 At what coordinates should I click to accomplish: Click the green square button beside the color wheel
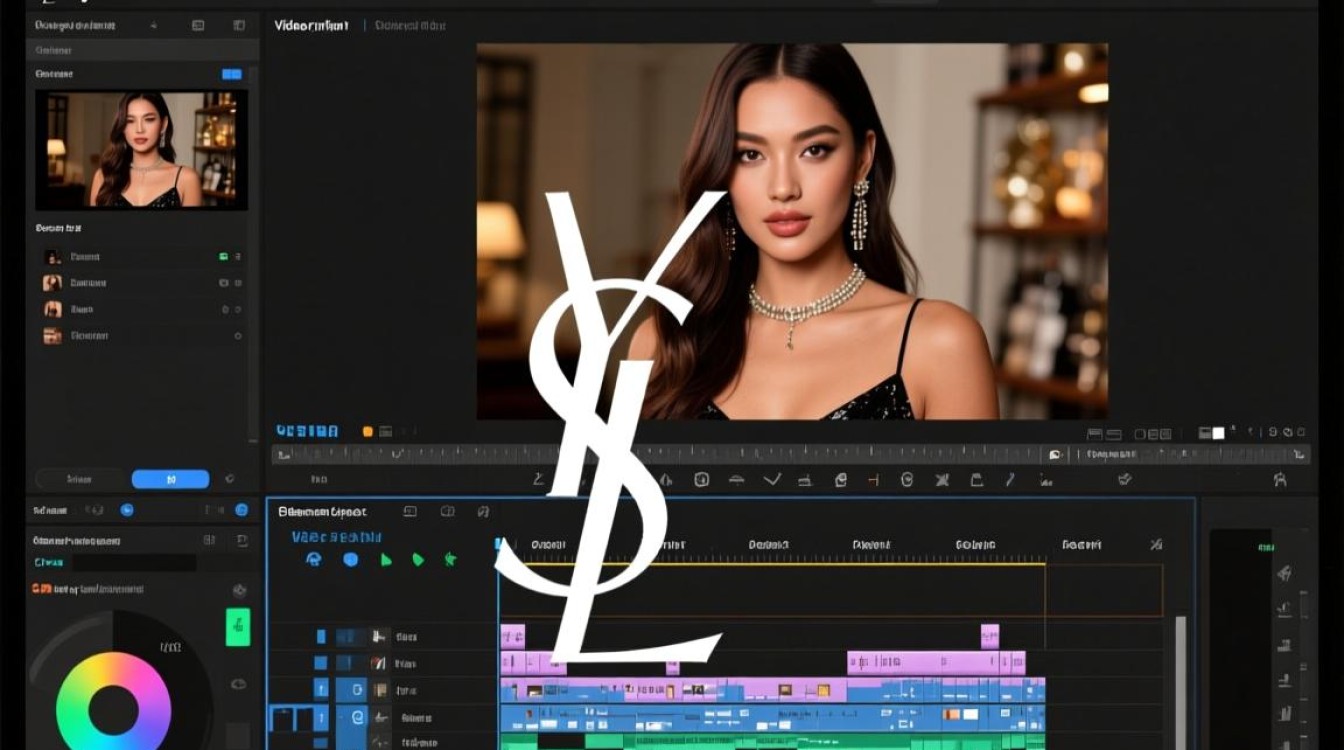pyautogui.click(x=238, y=627)
